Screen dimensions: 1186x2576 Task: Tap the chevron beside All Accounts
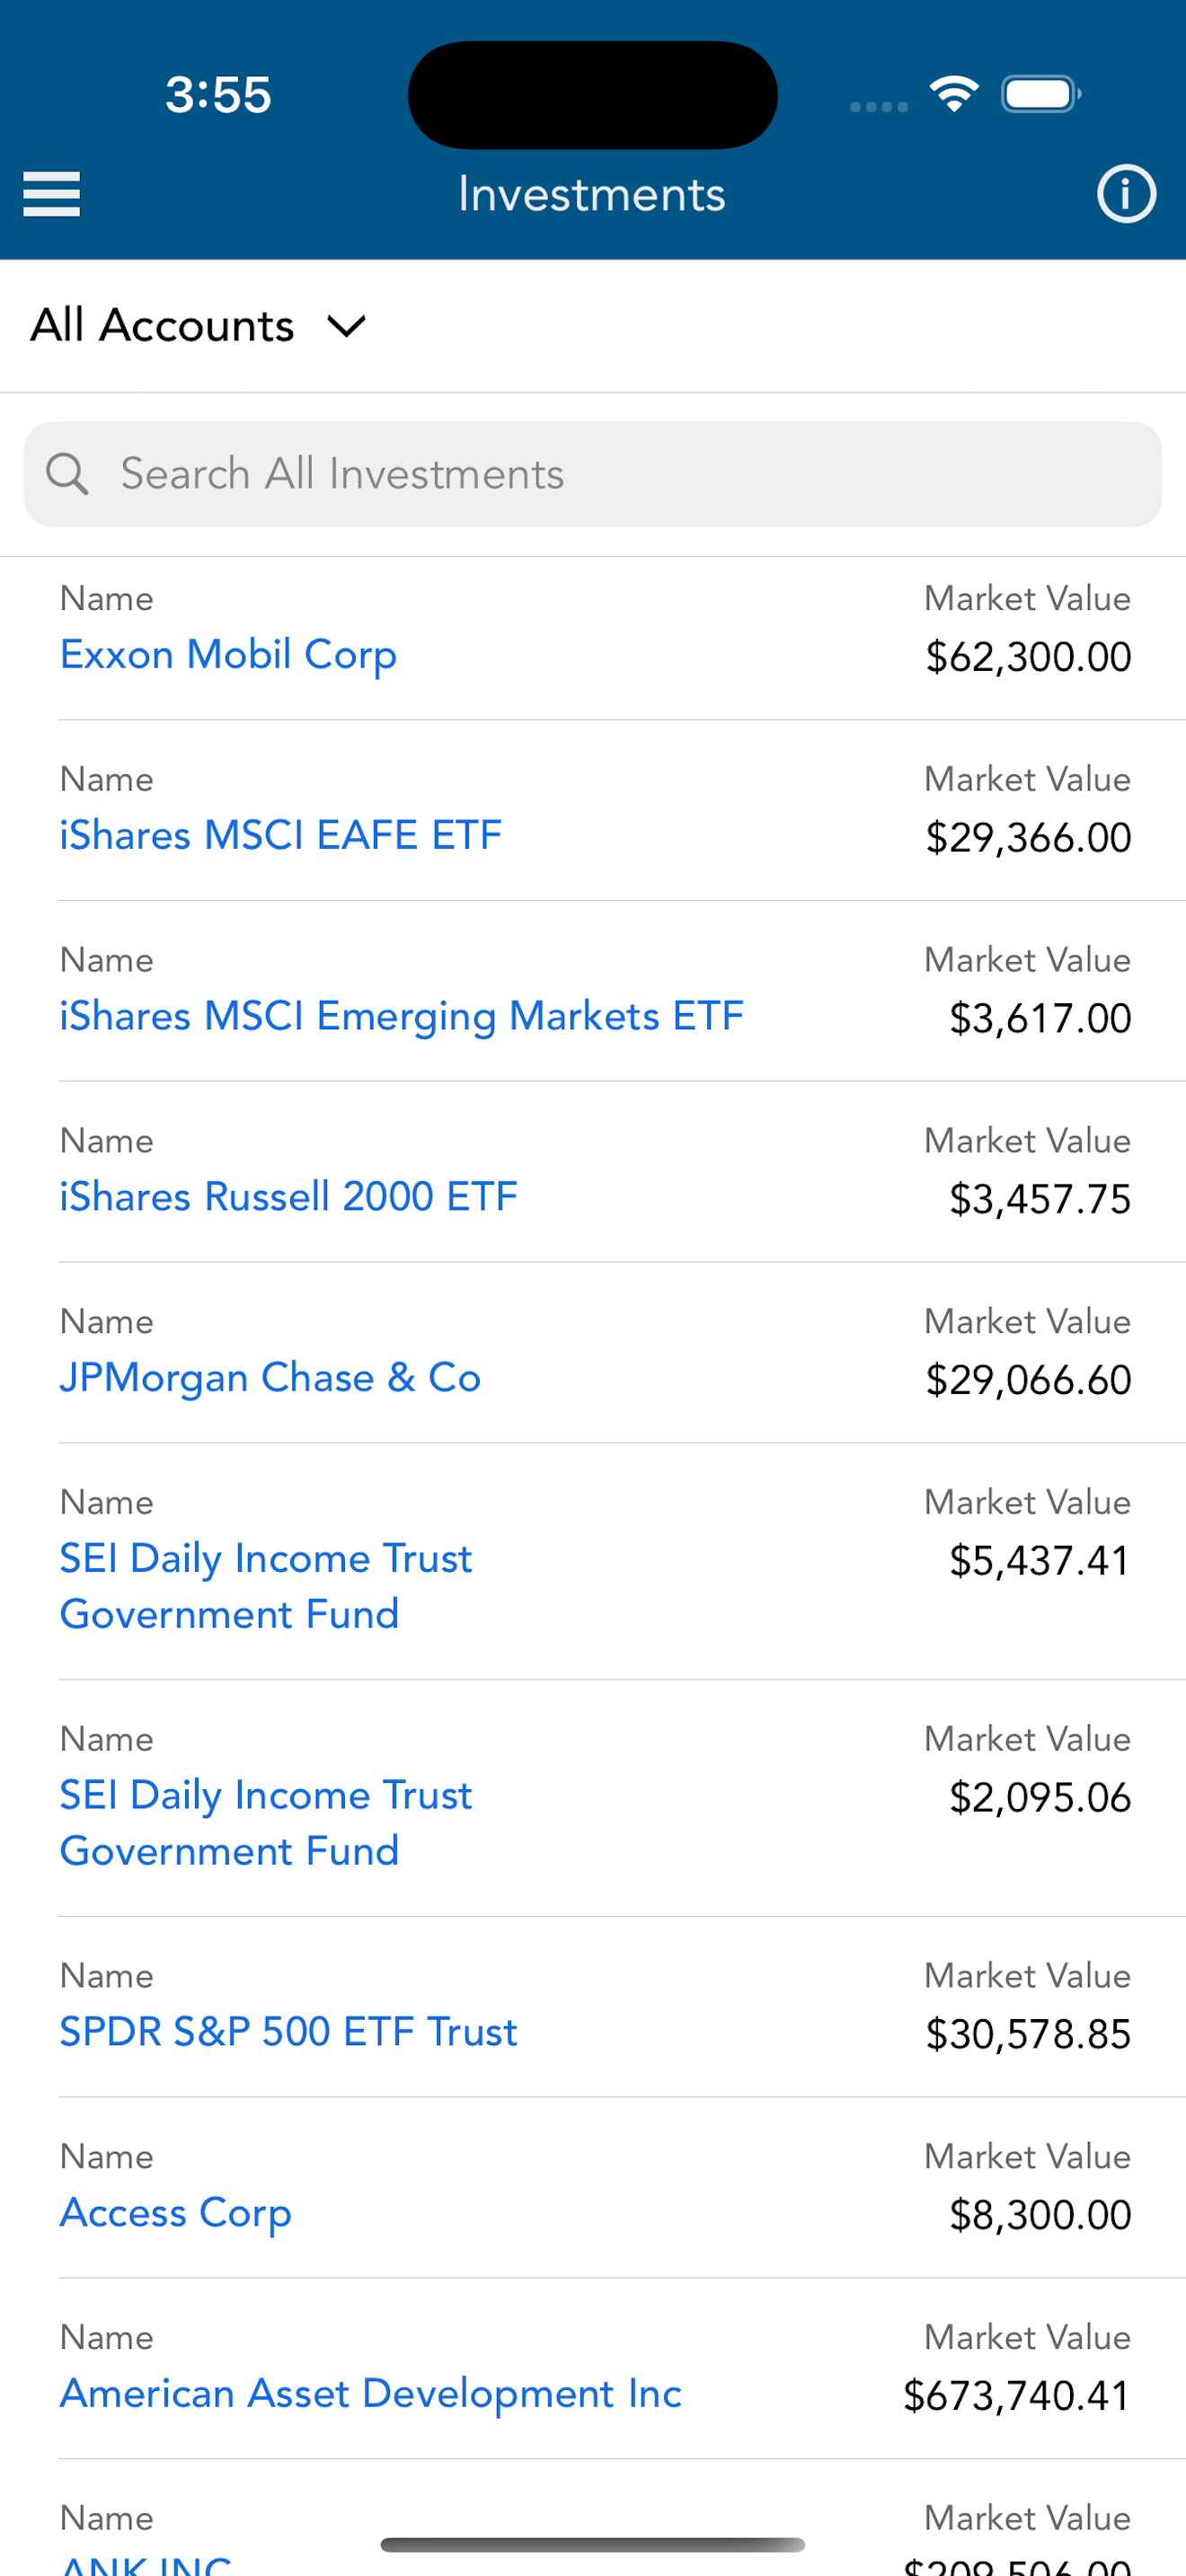347,327
